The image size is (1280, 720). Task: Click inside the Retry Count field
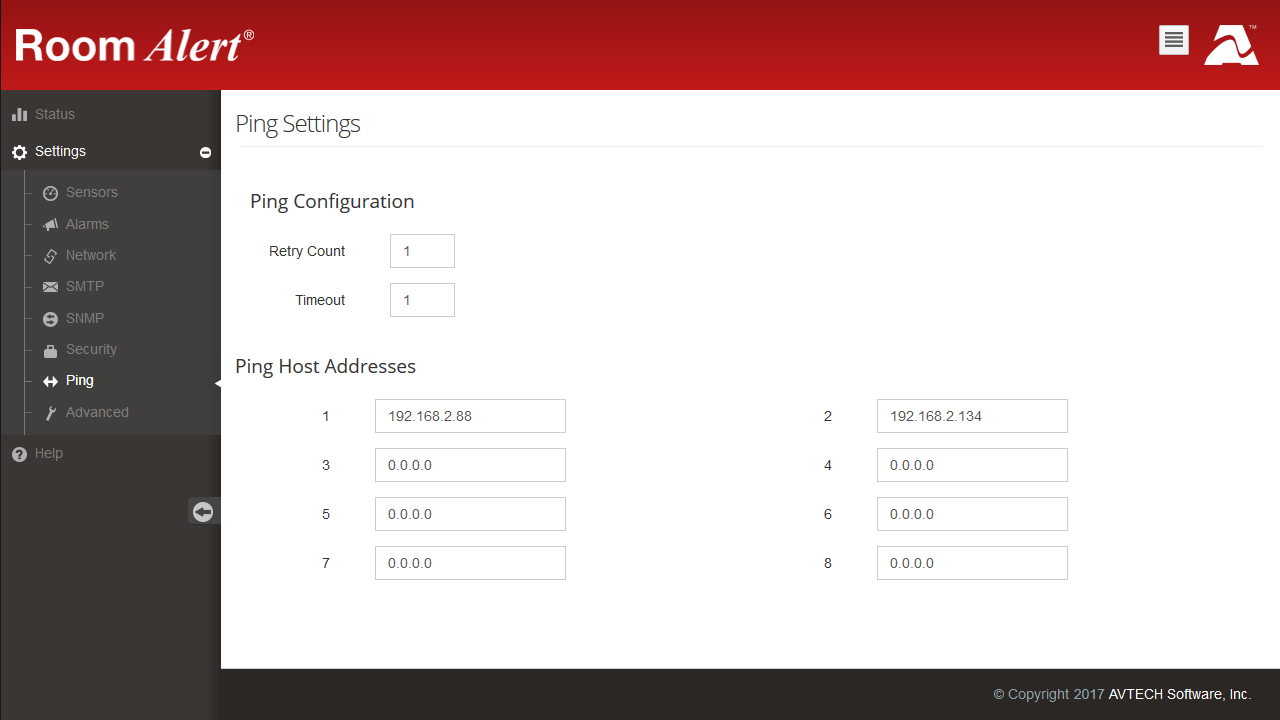coord(422,250)
